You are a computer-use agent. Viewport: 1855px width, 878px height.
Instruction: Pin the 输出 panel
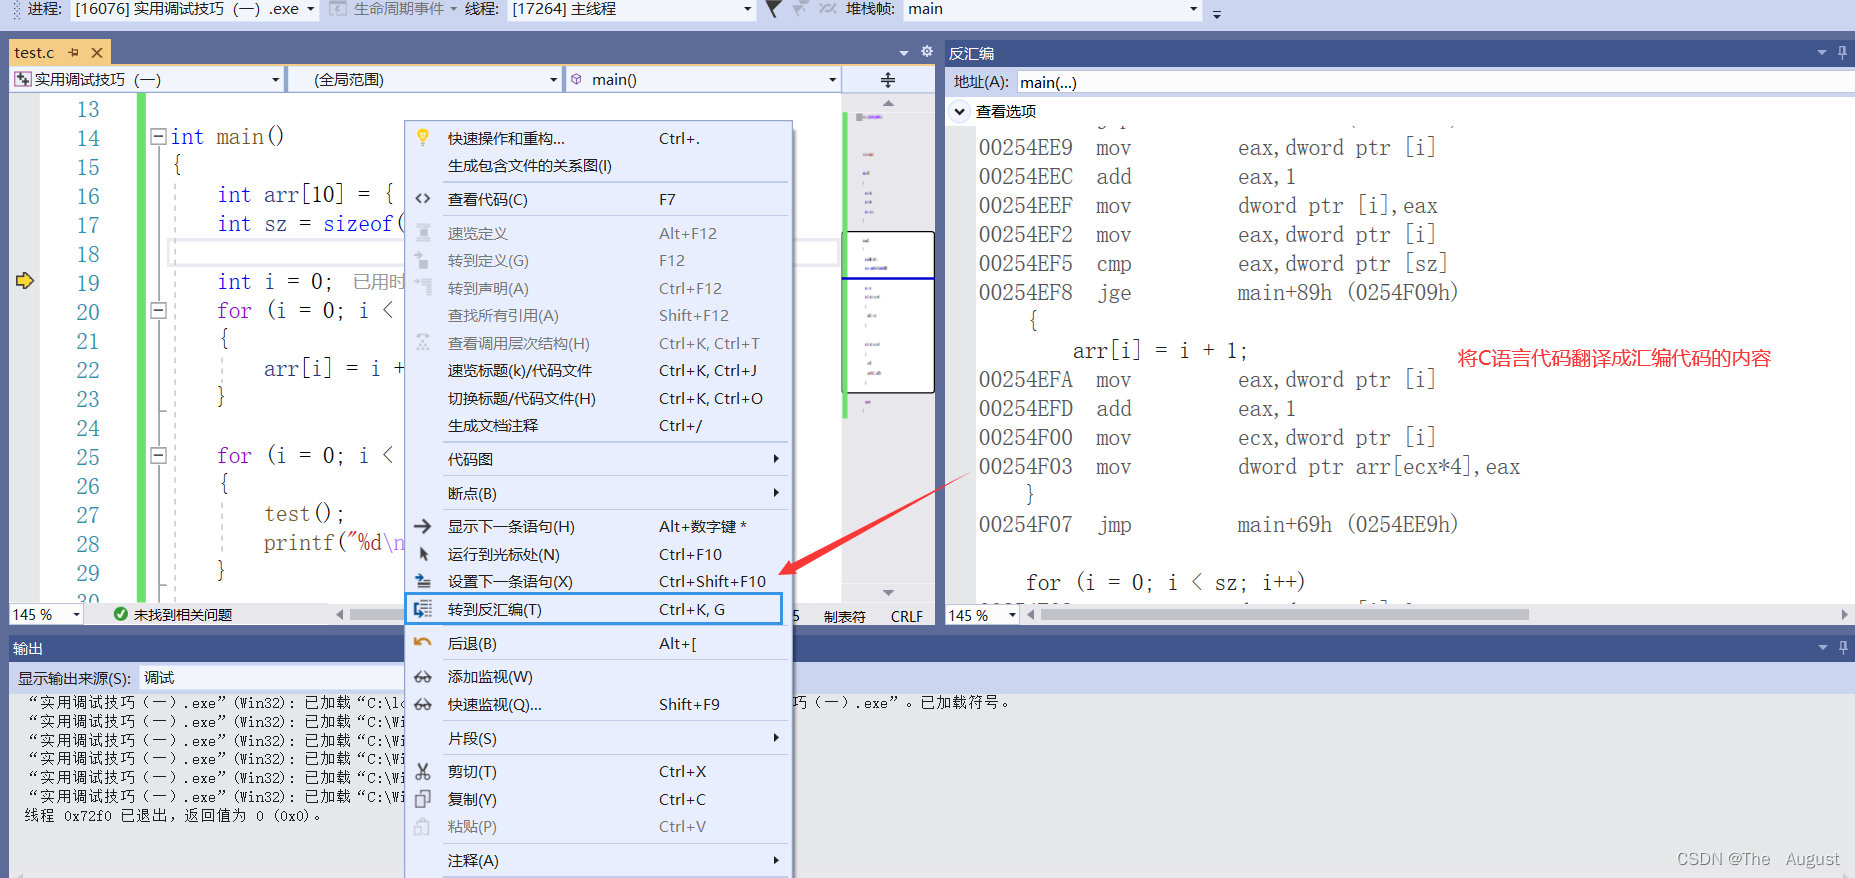pos(1842,647)
